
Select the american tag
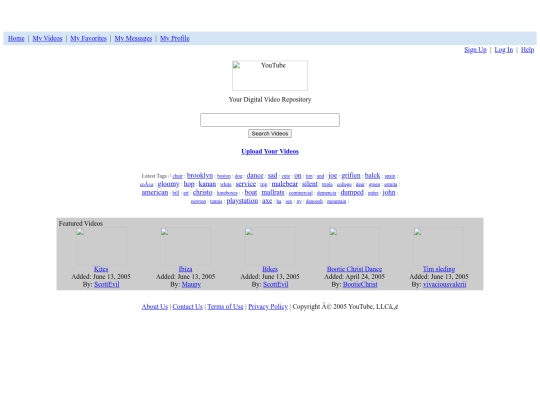(x=155, y=192)
